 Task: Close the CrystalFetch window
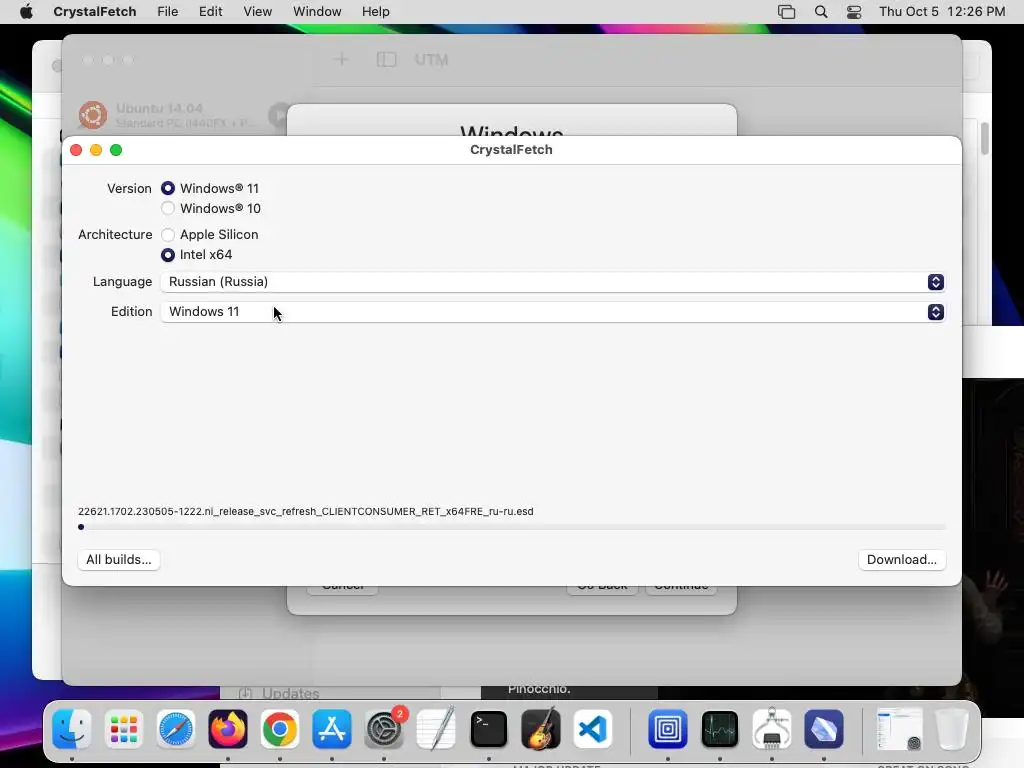point(76,150)
